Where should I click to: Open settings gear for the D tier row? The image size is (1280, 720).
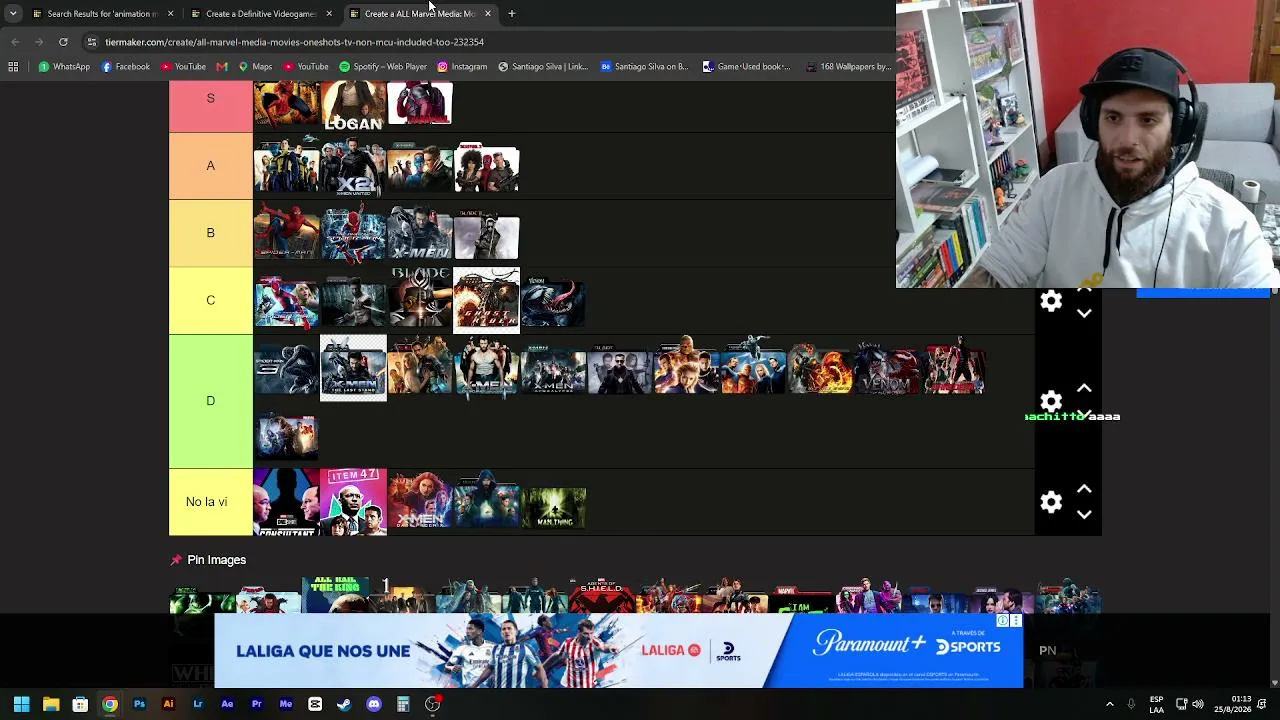pyautogui.click(x=1051, y=401)
